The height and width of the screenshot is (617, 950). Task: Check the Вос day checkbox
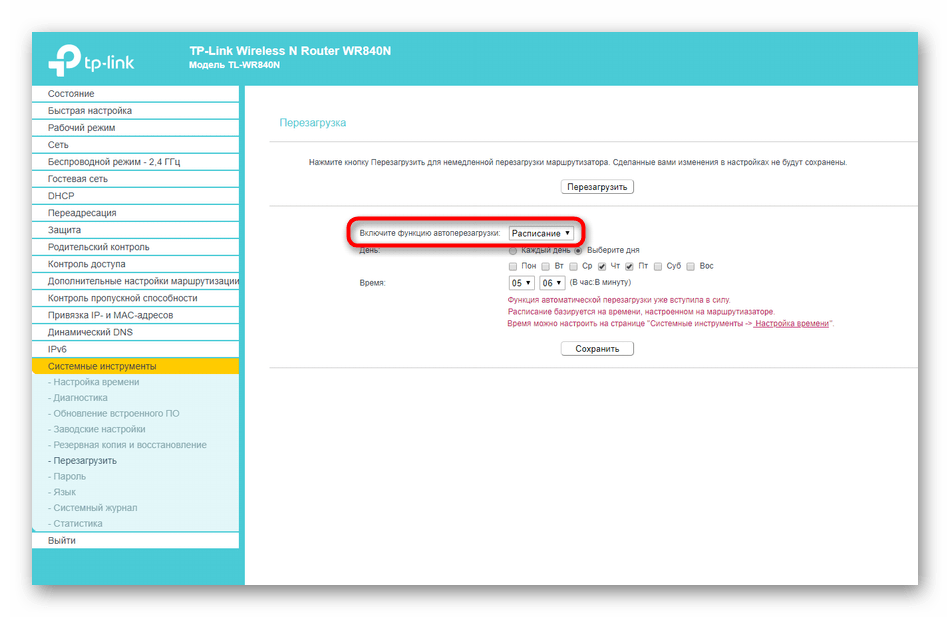click(x=690, y=267)
